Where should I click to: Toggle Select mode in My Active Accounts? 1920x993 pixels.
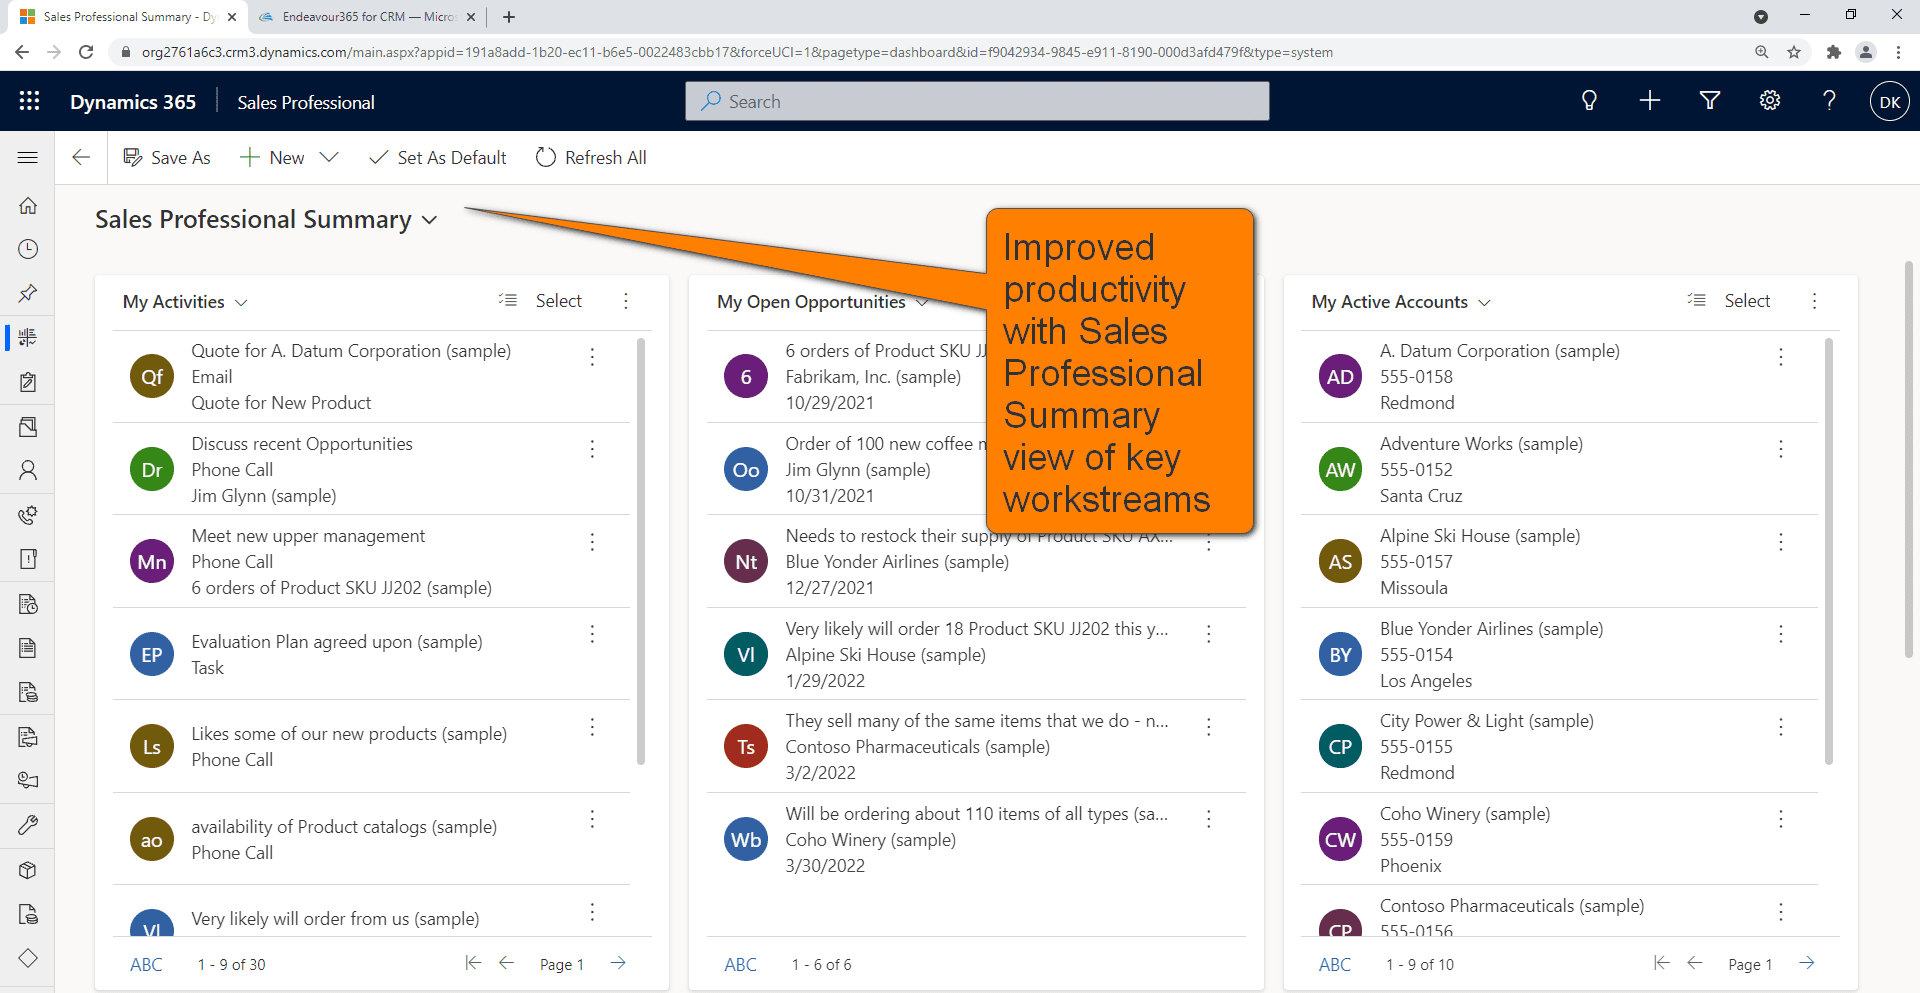(x=1729, y=301)
